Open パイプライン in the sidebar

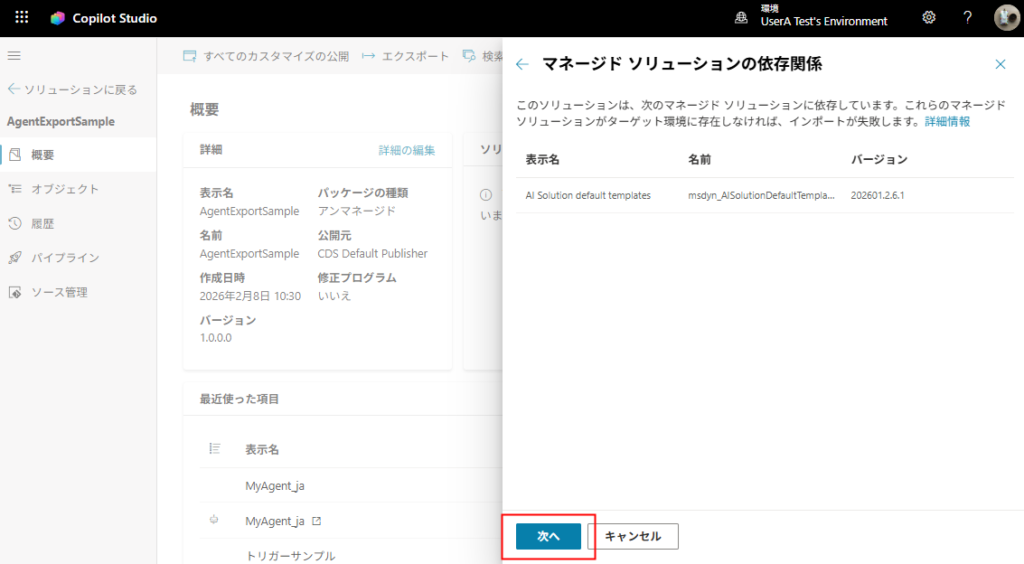64,258
